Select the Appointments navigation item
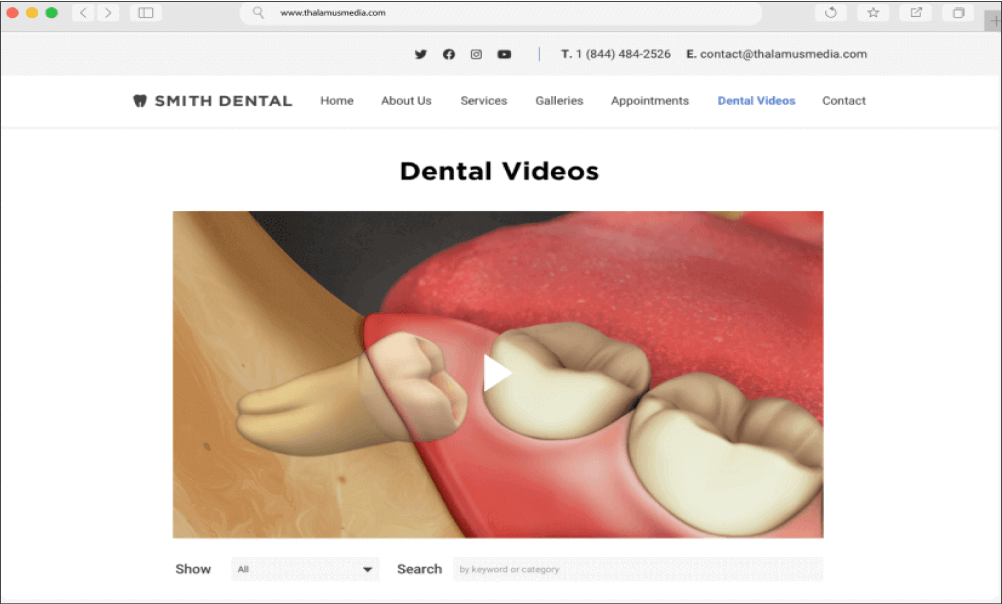Screen dimensions: 1002x604 click(649, 100)
